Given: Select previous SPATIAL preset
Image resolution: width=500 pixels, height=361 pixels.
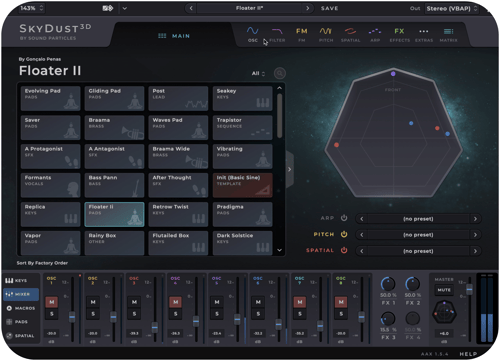Looking at the screenshot, I should click(x=362, y=251).
